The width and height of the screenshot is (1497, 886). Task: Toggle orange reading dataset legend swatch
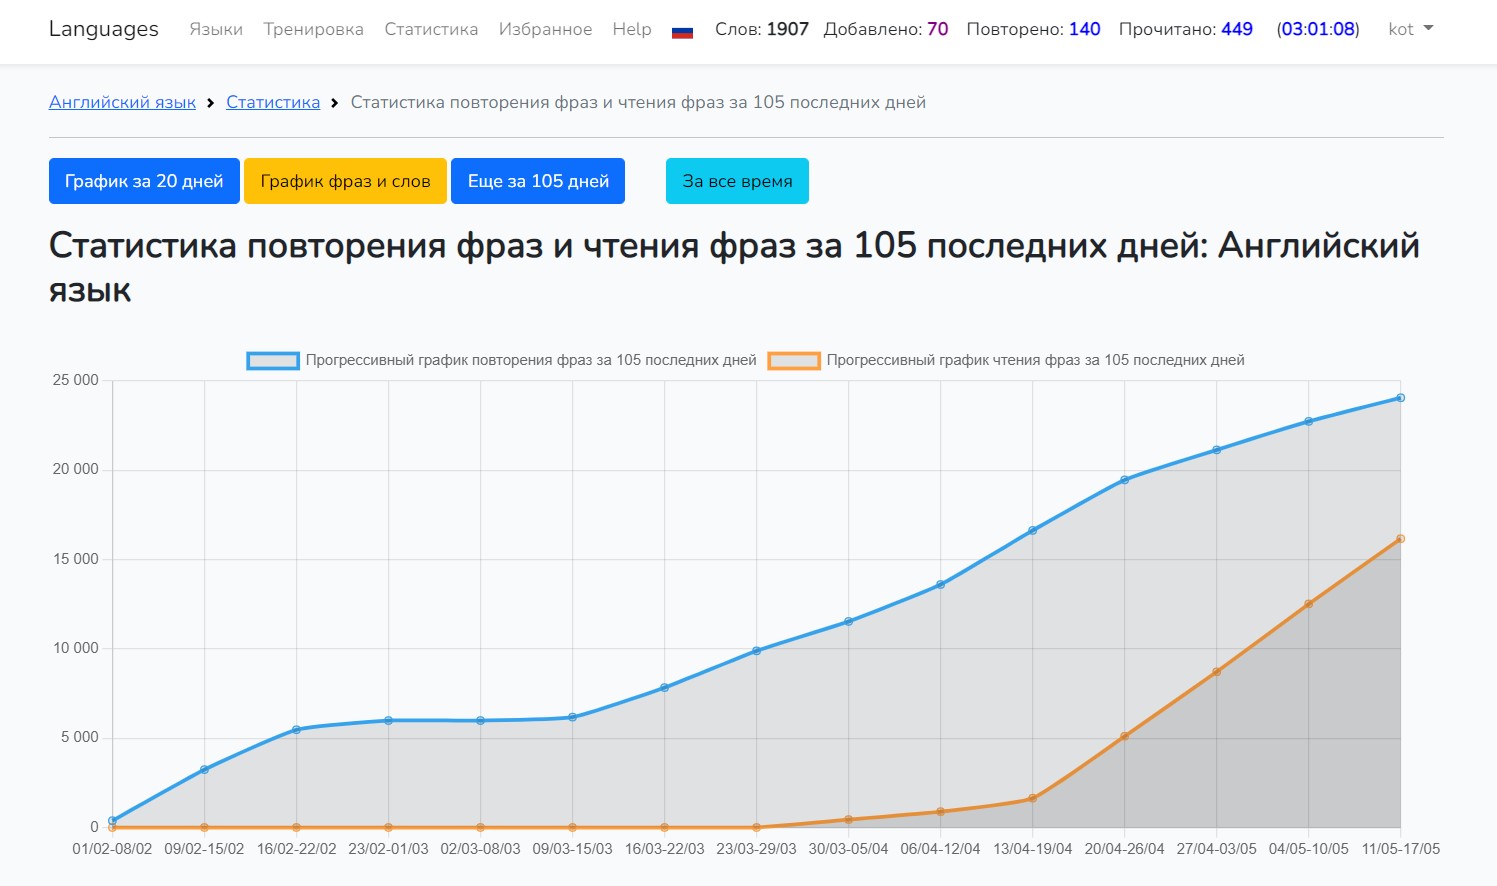click(794, 360)
